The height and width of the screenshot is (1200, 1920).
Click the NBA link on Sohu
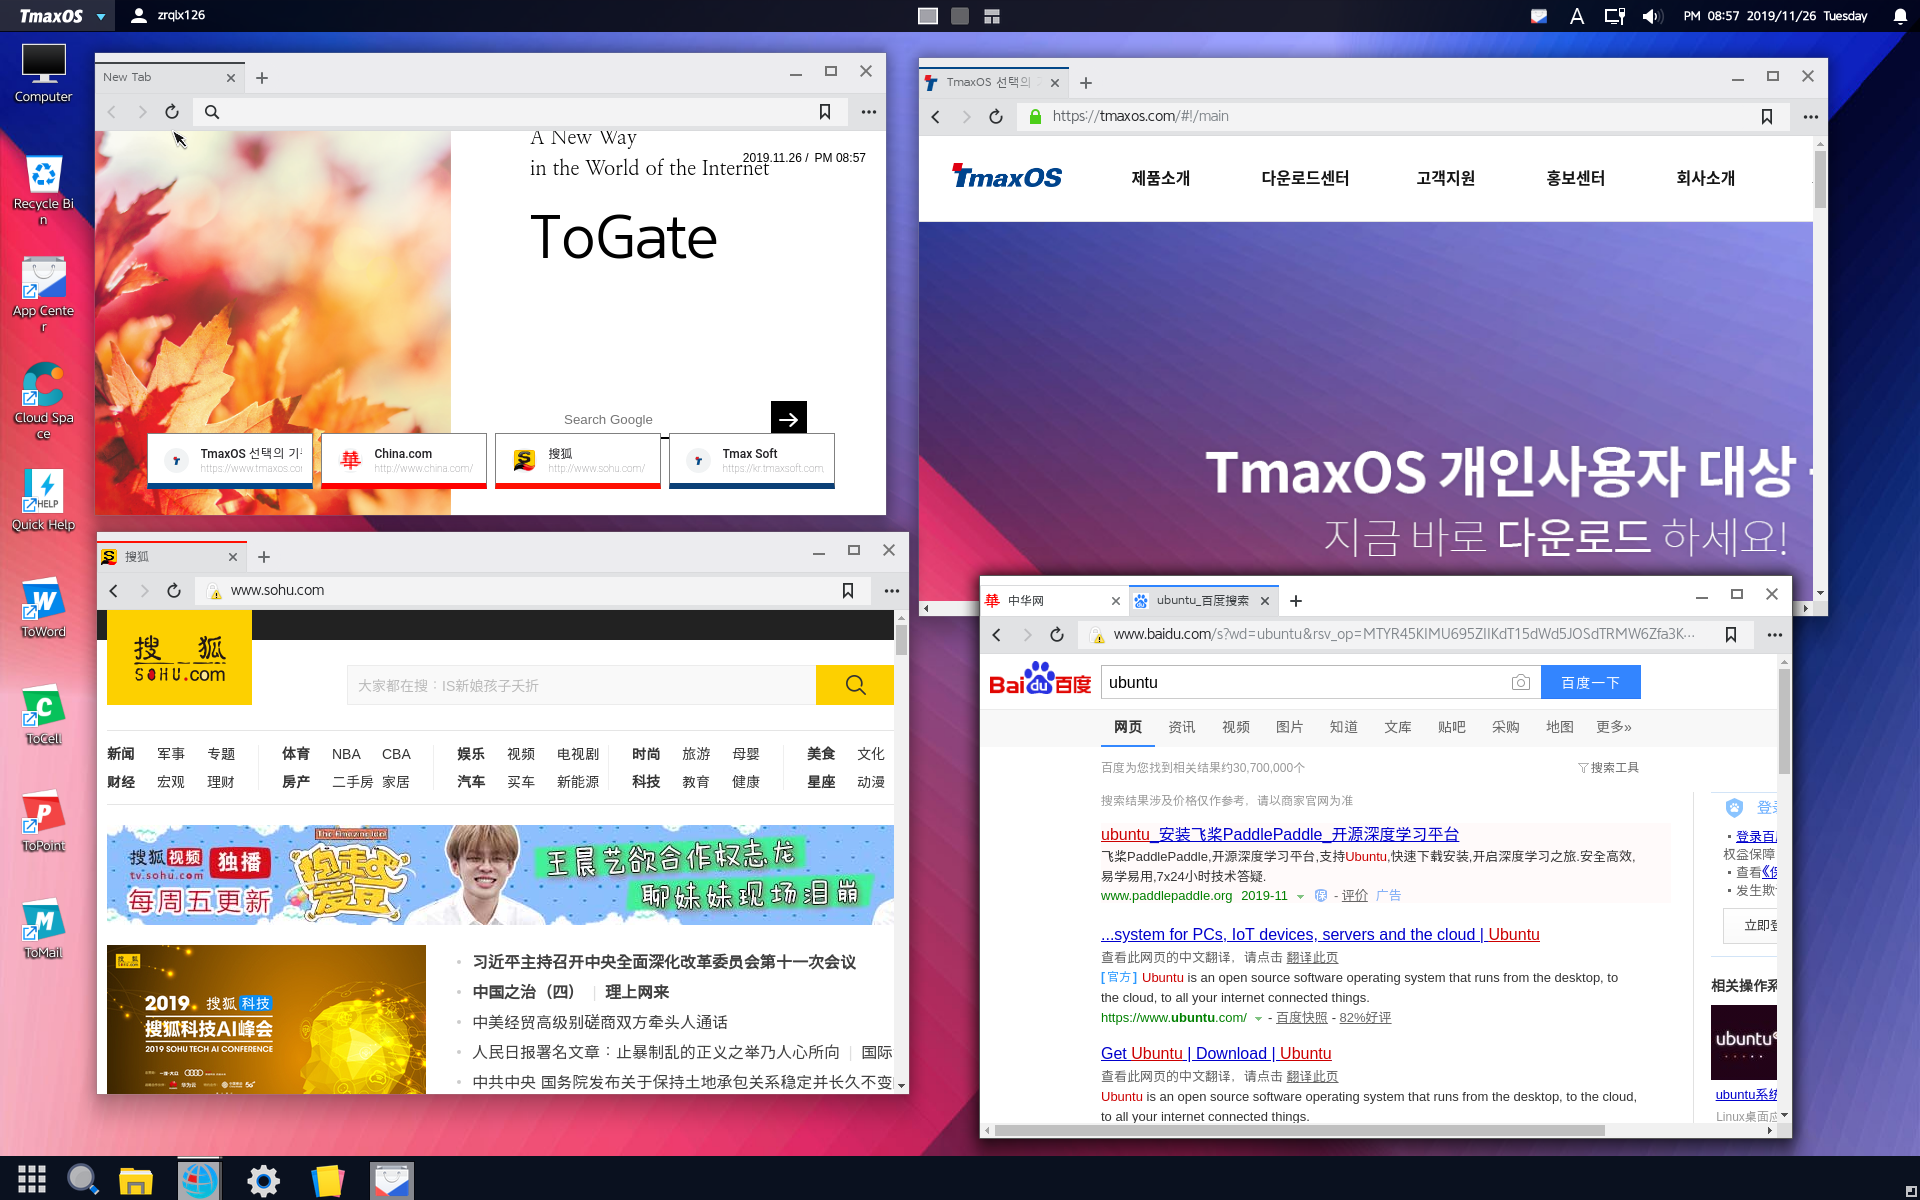[346, 754]
